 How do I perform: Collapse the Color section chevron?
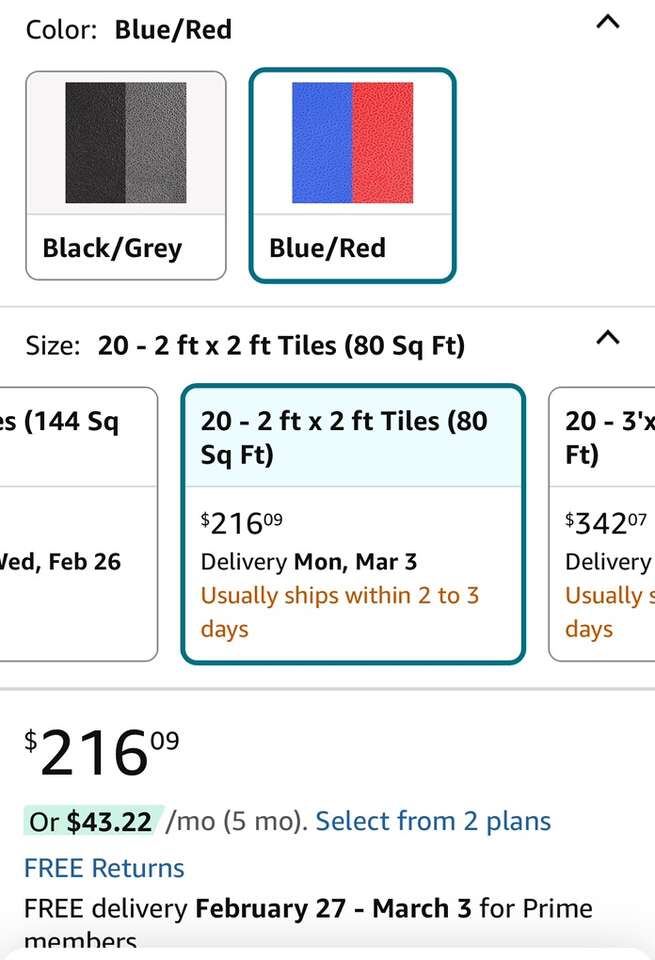pos(607,21)
